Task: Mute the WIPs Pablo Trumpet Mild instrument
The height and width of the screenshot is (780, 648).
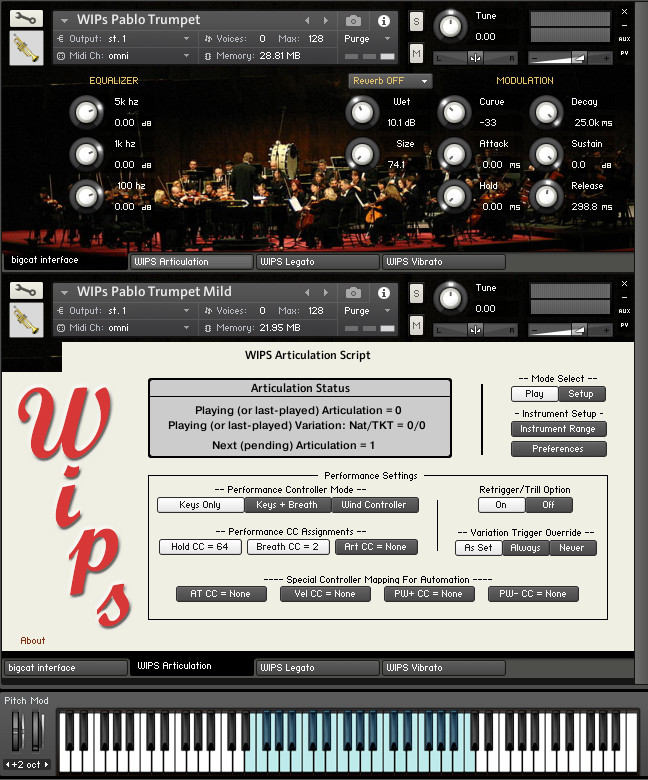Action: 416,325
